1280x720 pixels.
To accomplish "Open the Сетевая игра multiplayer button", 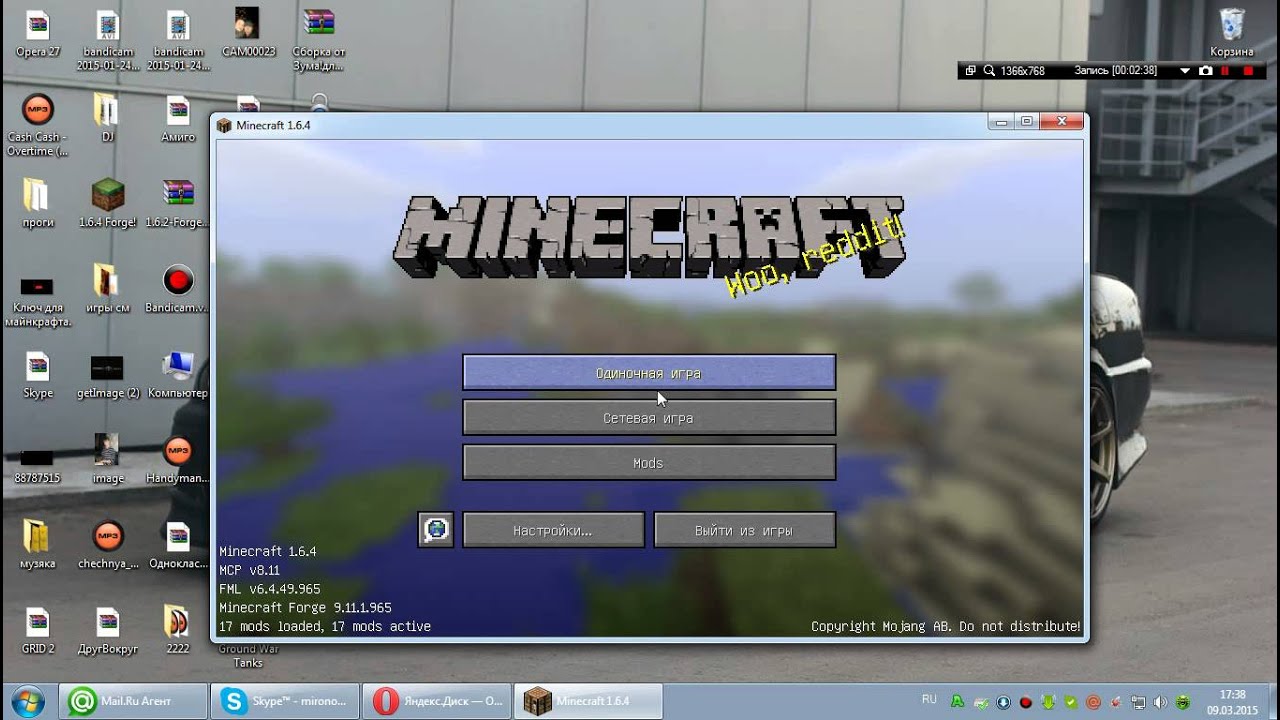I will [649, 417].
